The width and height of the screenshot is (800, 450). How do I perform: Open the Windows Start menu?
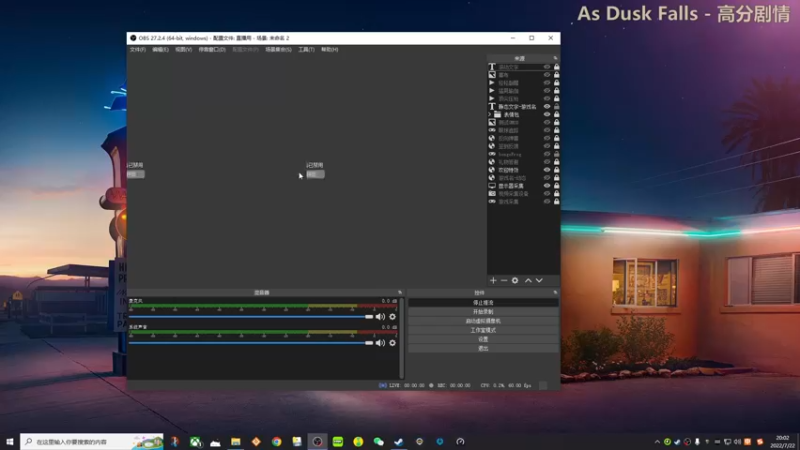point(10,441)
